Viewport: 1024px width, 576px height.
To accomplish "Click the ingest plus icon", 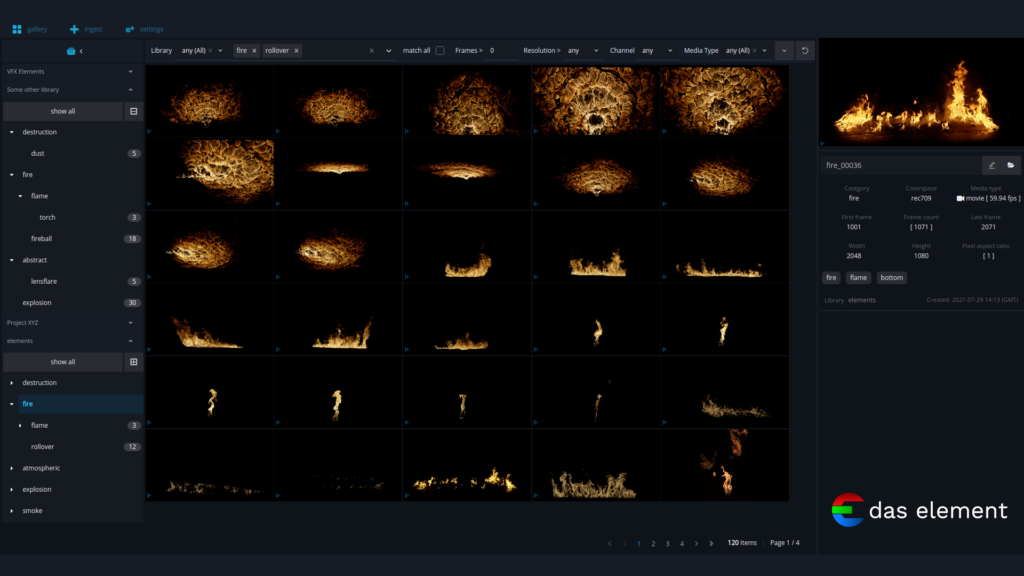I will pos(74,29).
